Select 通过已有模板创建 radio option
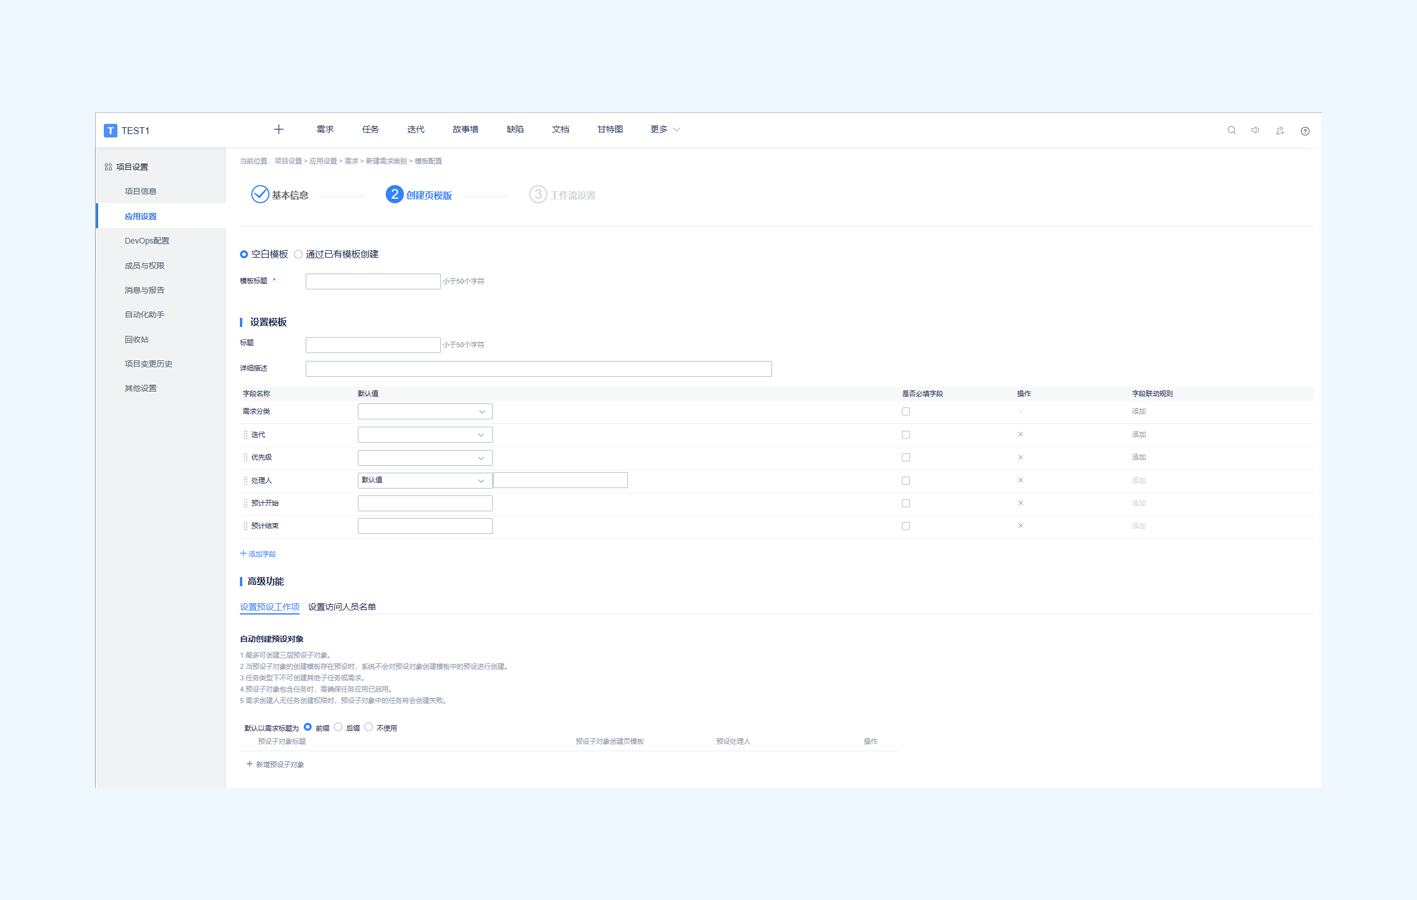Screen dimensions: 1417x900 click(x=298, y=254)
